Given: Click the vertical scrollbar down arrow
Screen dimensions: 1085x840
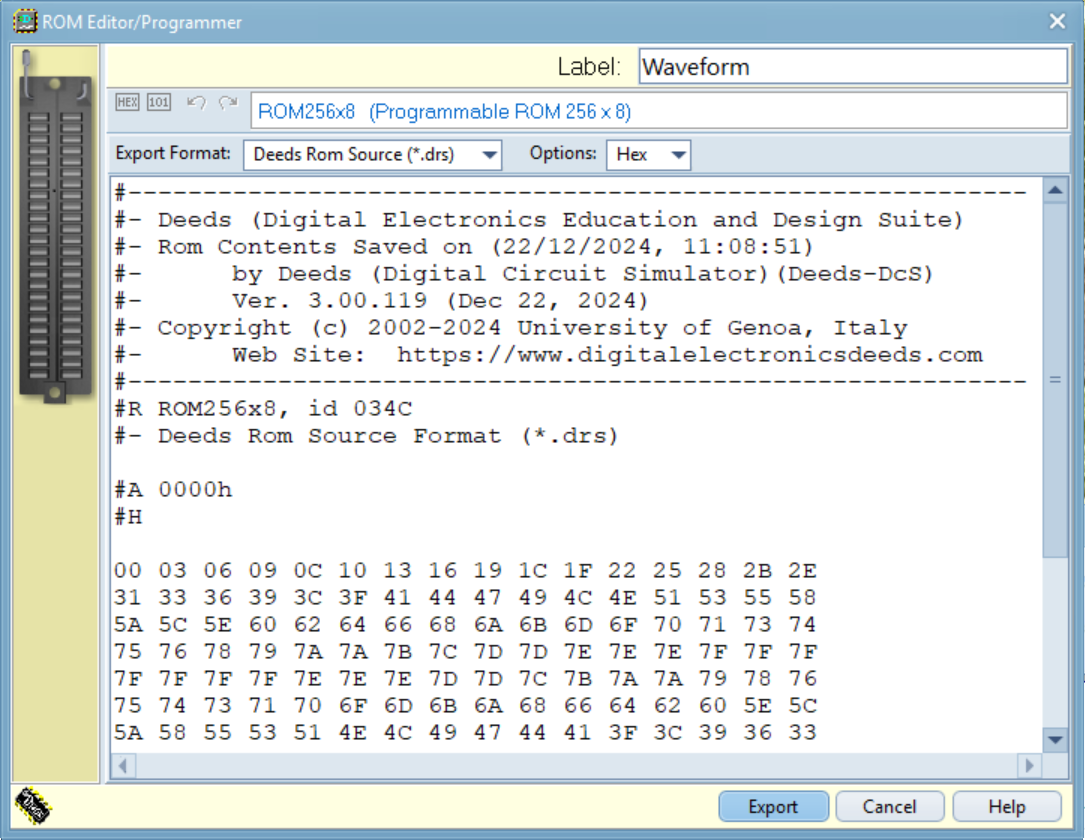Looking at the screenshot, I should 1055,740.
